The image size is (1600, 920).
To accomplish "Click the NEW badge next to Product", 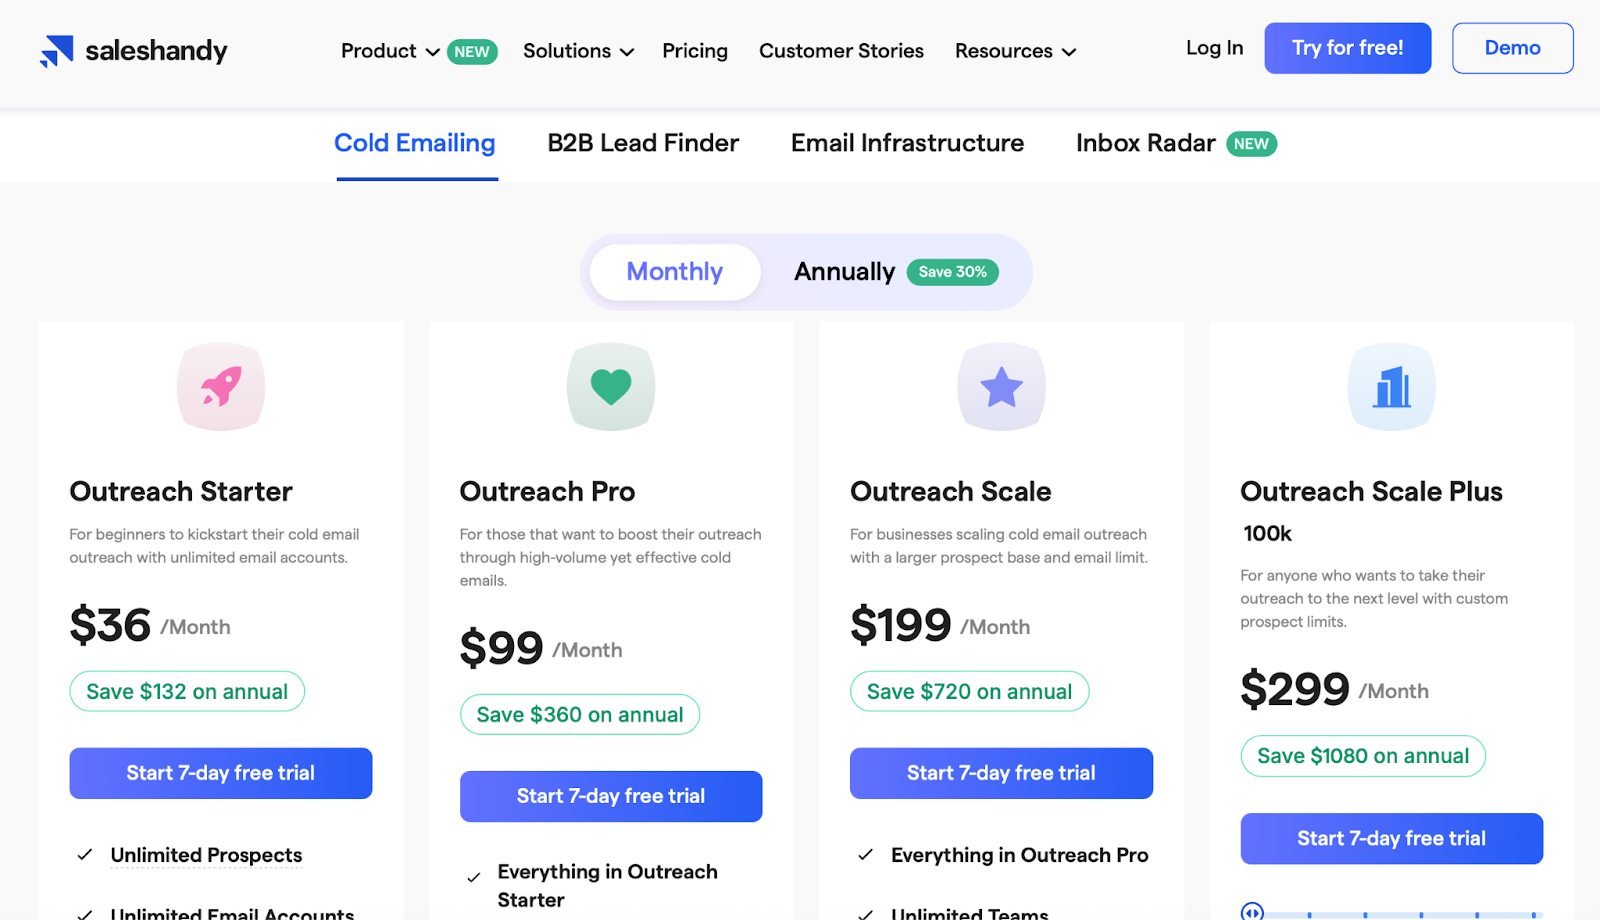I will (471, 52).
